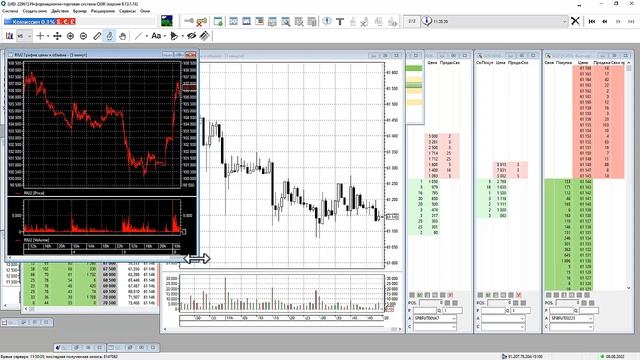Click price field P in rightmost order book
The image size is (640, 360).
click(x=561, y=311)
